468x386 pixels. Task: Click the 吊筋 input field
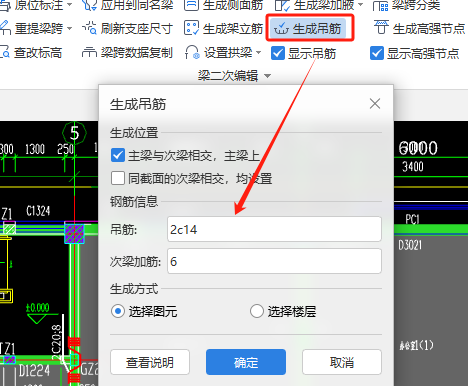coord(274,229)
